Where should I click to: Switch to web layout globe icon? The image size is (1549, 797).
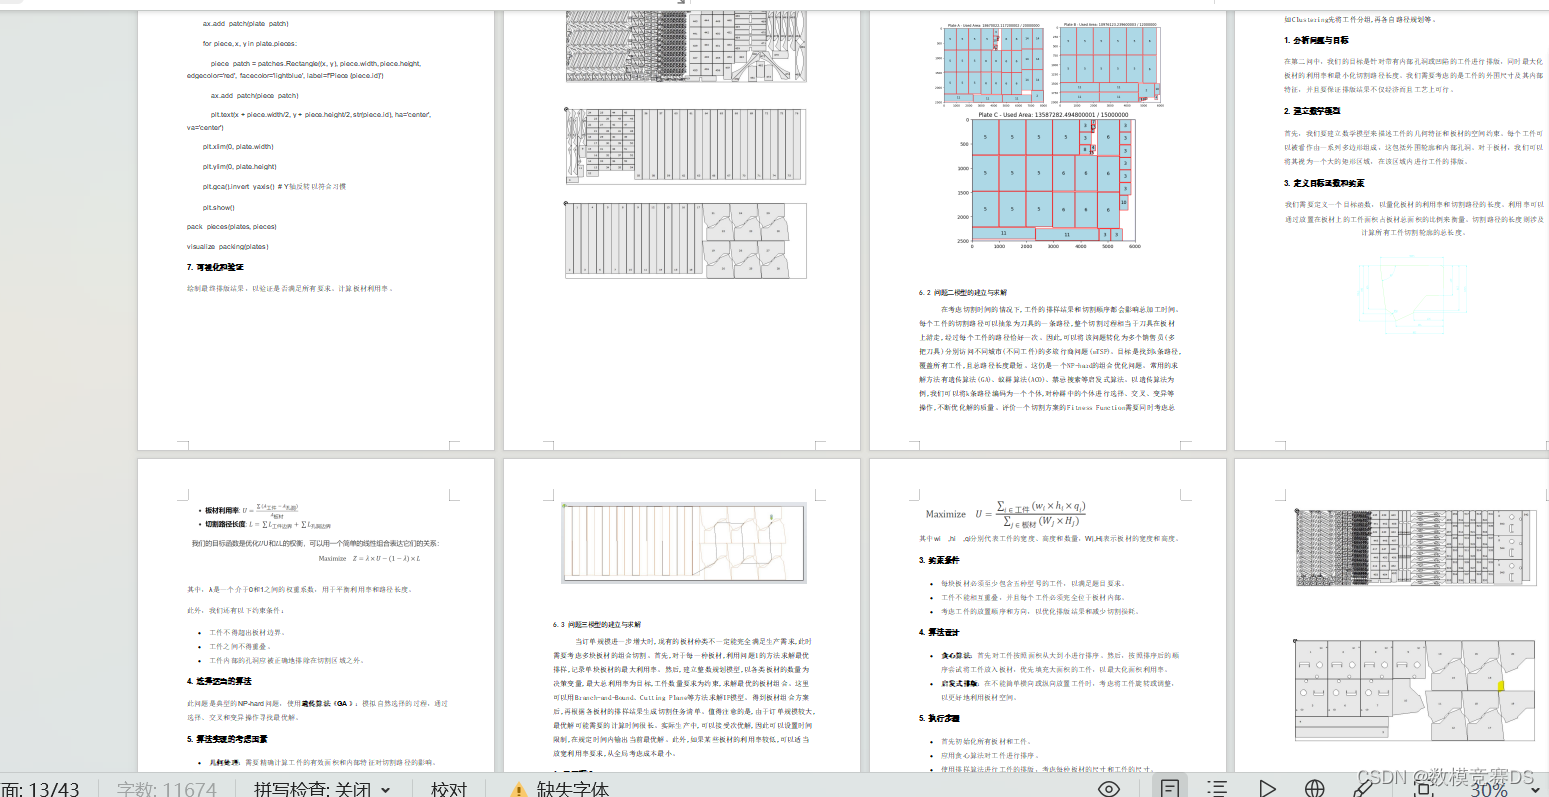(1315, 789)
